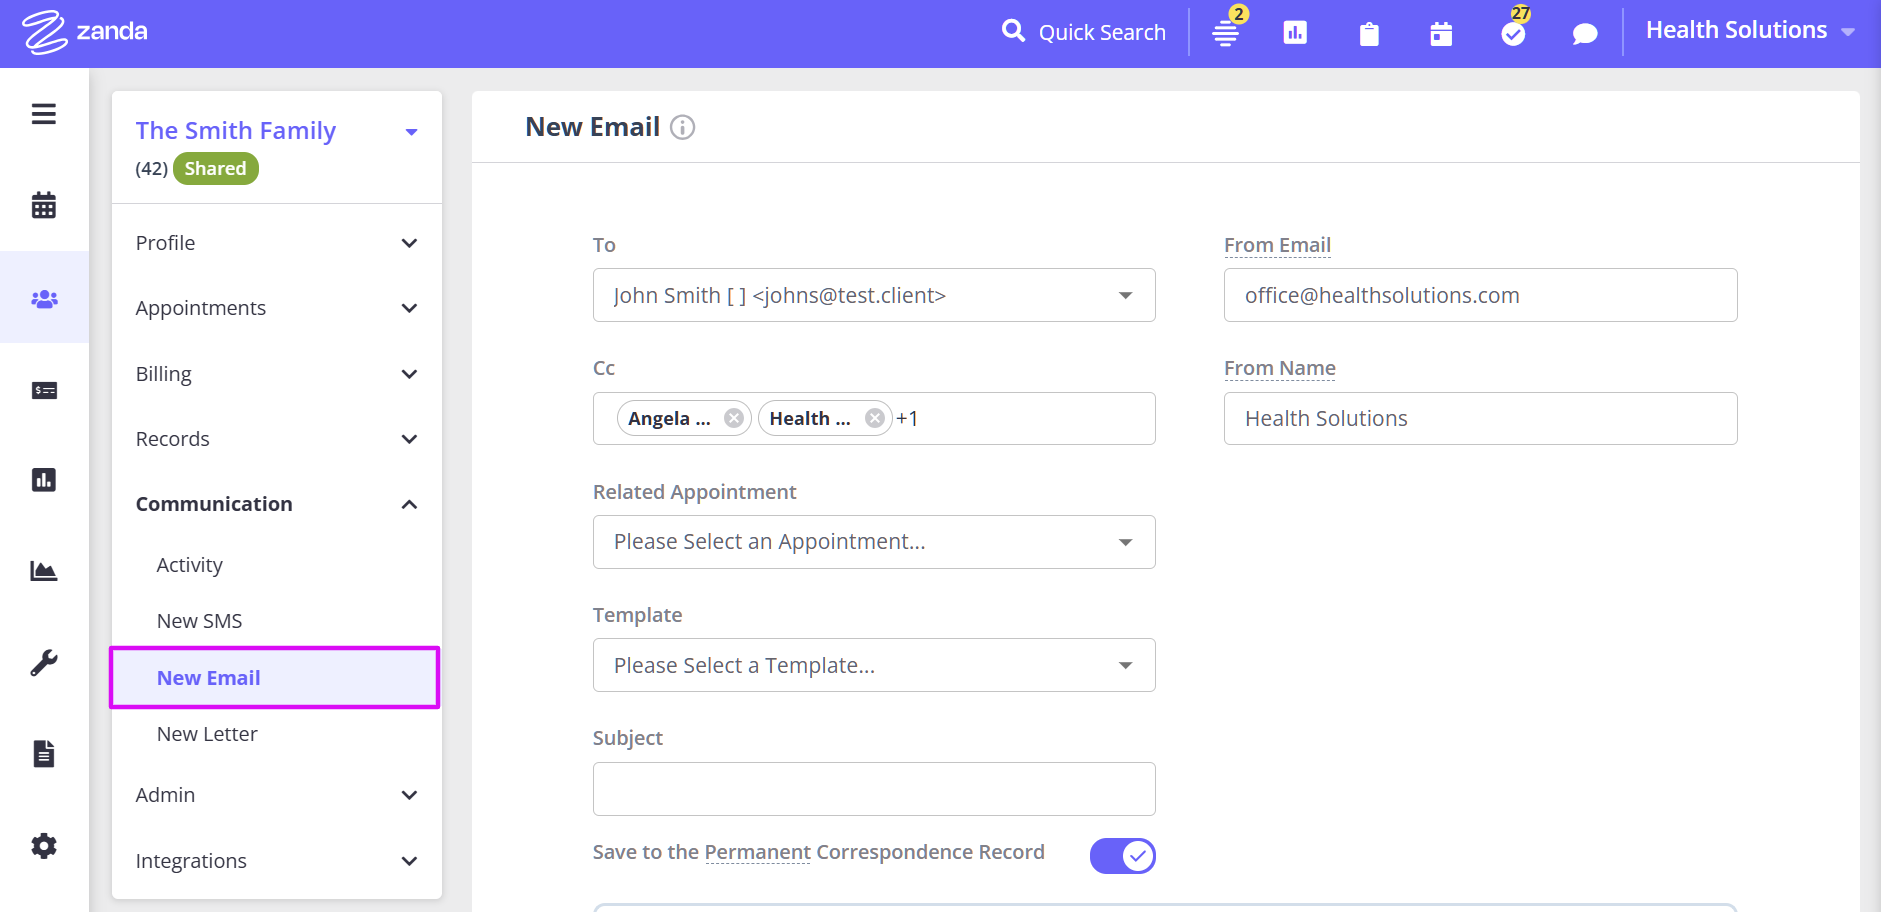
Task: Expand the Billing section in client menu
Action: (276, 374)
